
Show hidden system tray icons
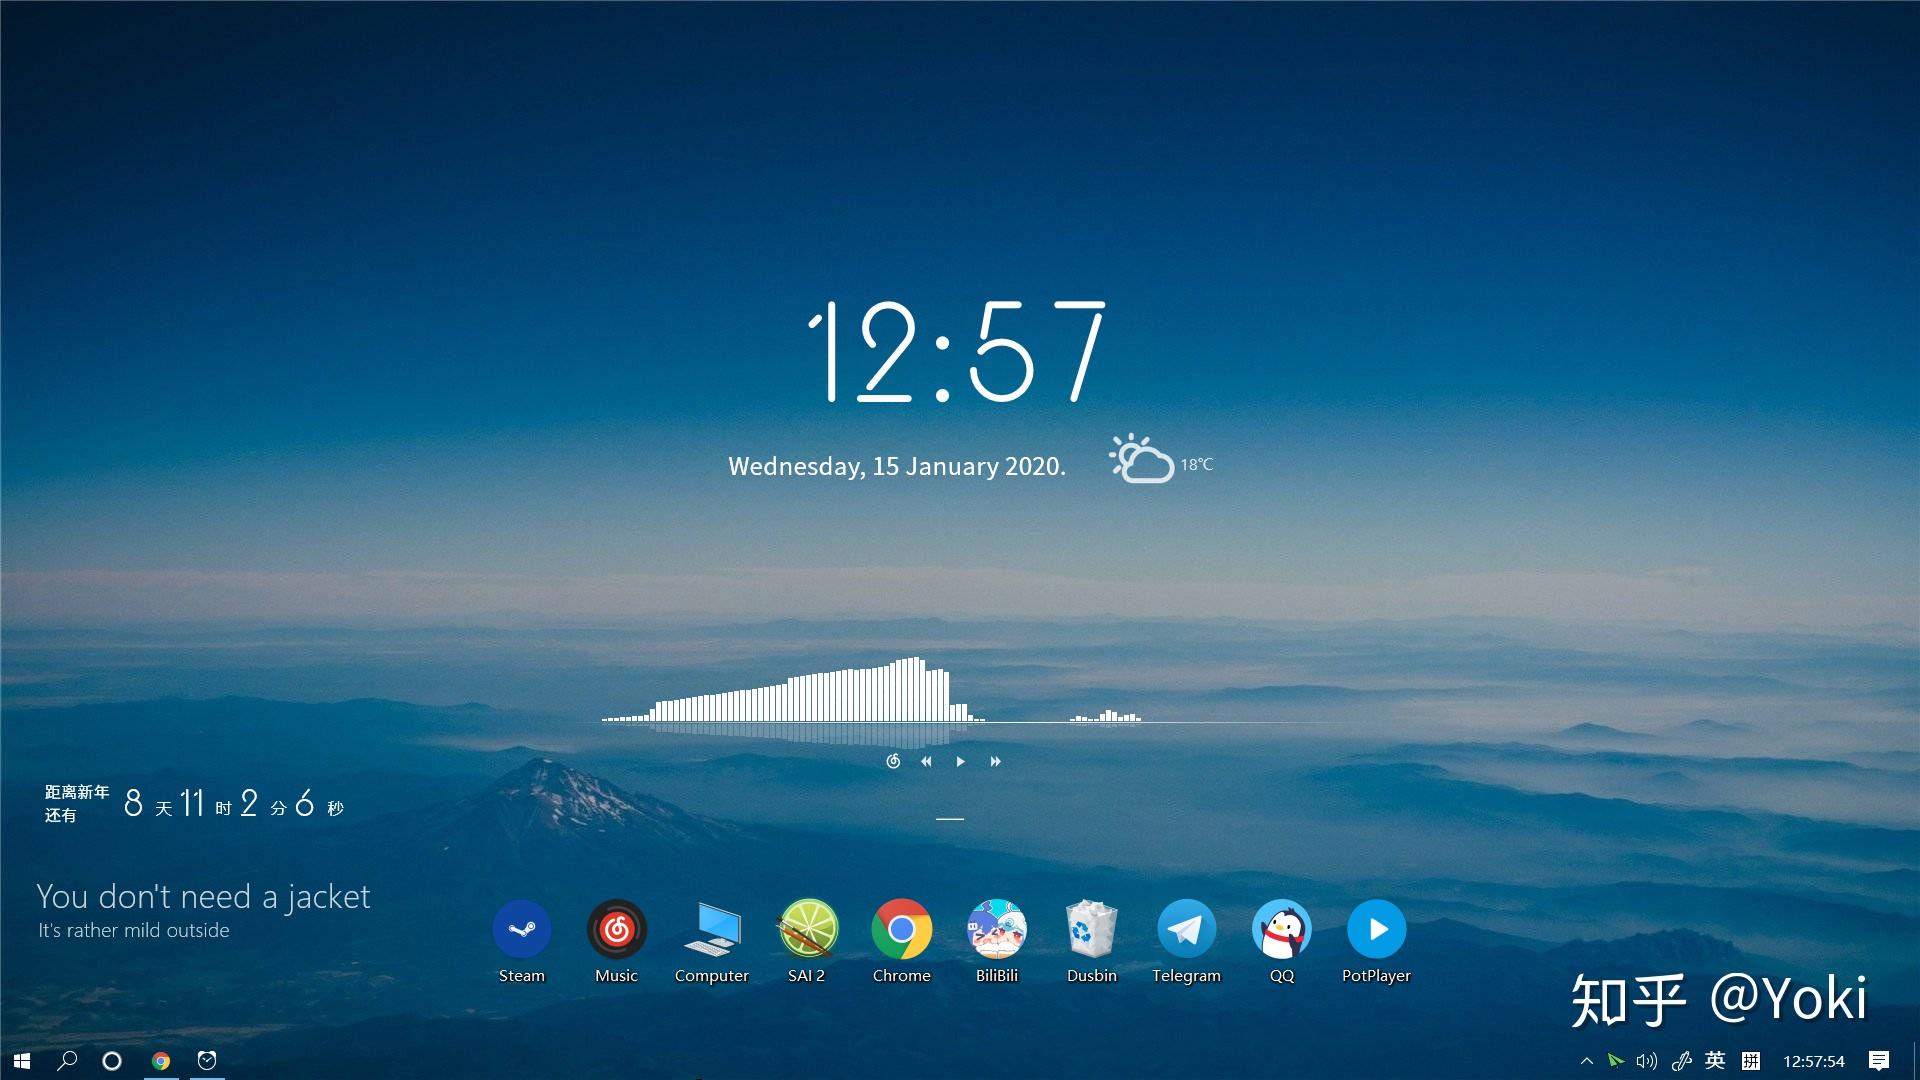[1586, 1061]
